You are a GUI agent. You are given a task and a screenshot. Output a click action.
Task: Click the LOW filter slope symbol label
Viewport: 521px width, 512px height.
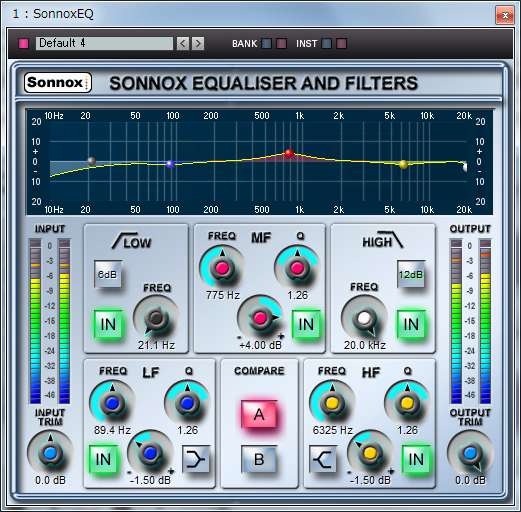(131, 241)
